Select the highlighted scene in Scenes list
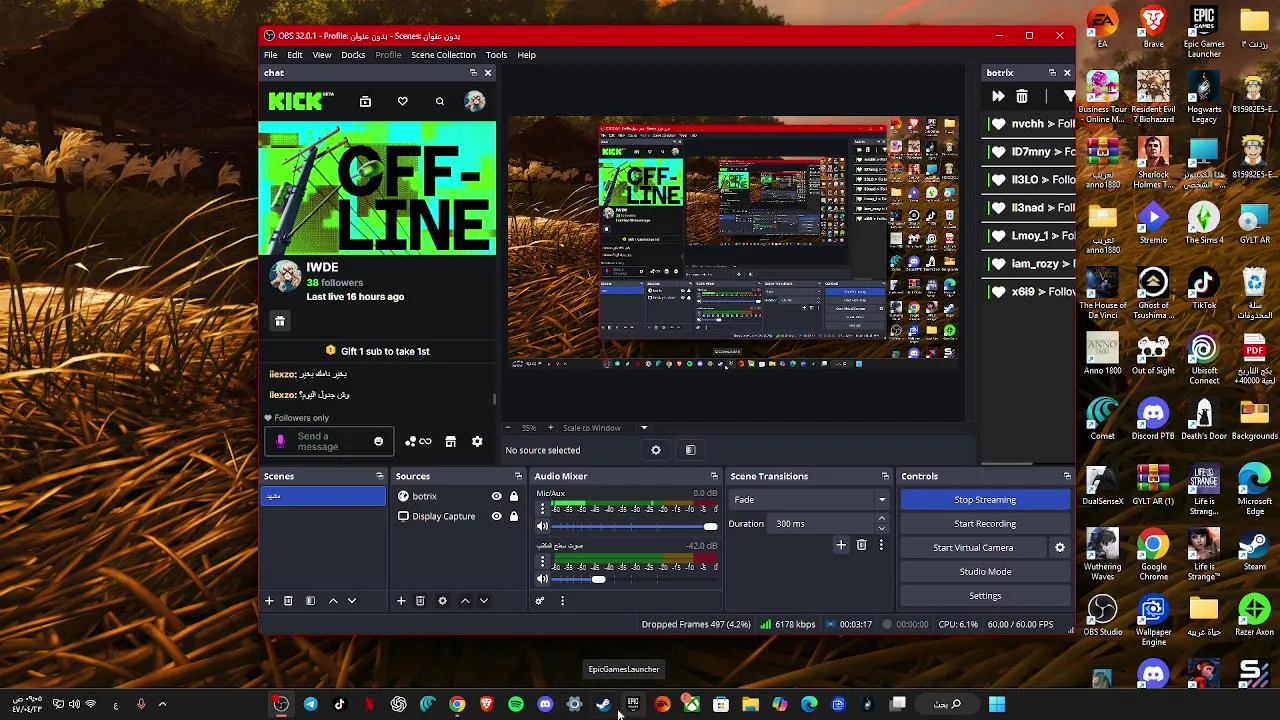Image resolution: width=1280 pixels, height=720 pixels. [x=323, y=496]
